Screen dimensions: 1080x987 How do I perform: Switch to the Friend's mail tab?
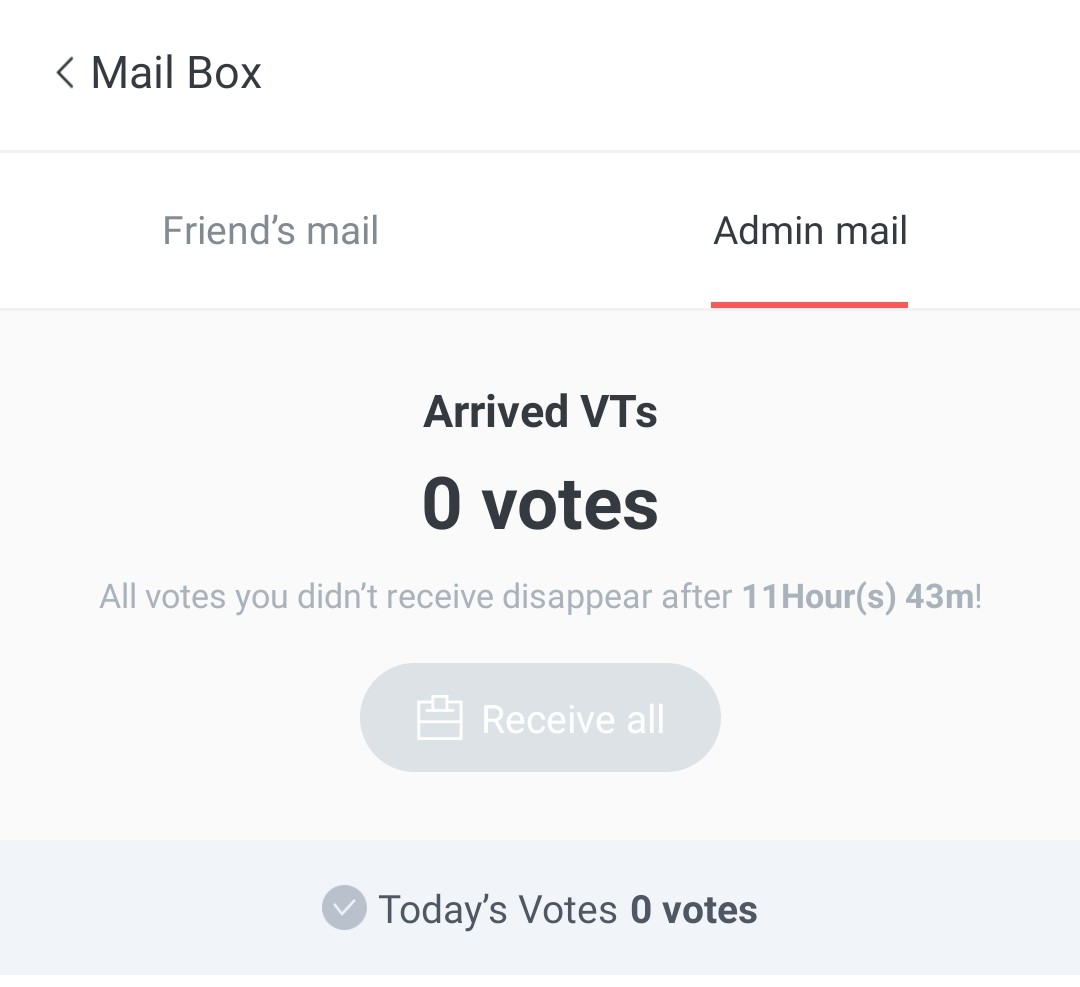[x=270, y=231]
